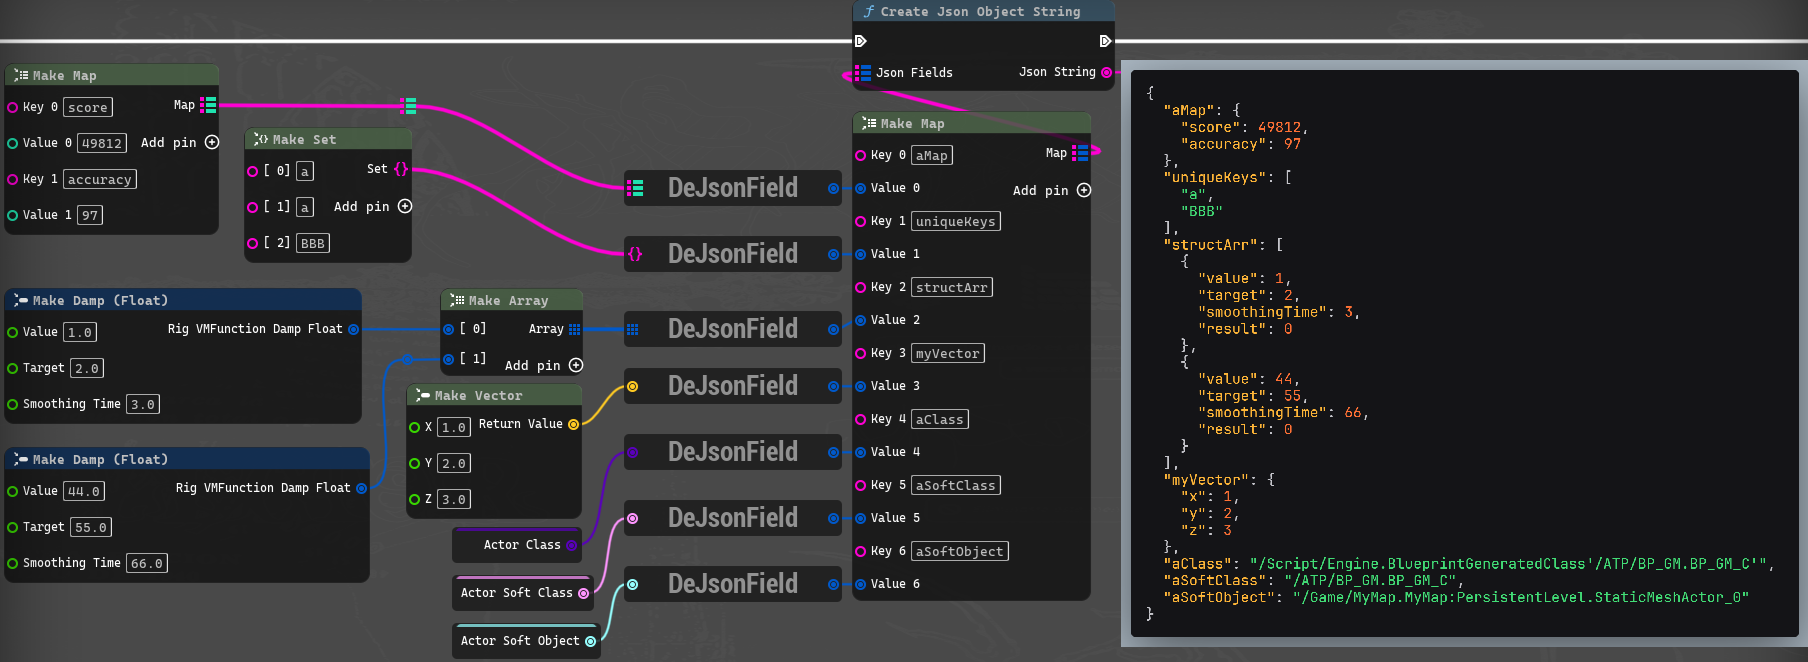Click the set input pin of the second DeJsonField node

click(635, 254)
